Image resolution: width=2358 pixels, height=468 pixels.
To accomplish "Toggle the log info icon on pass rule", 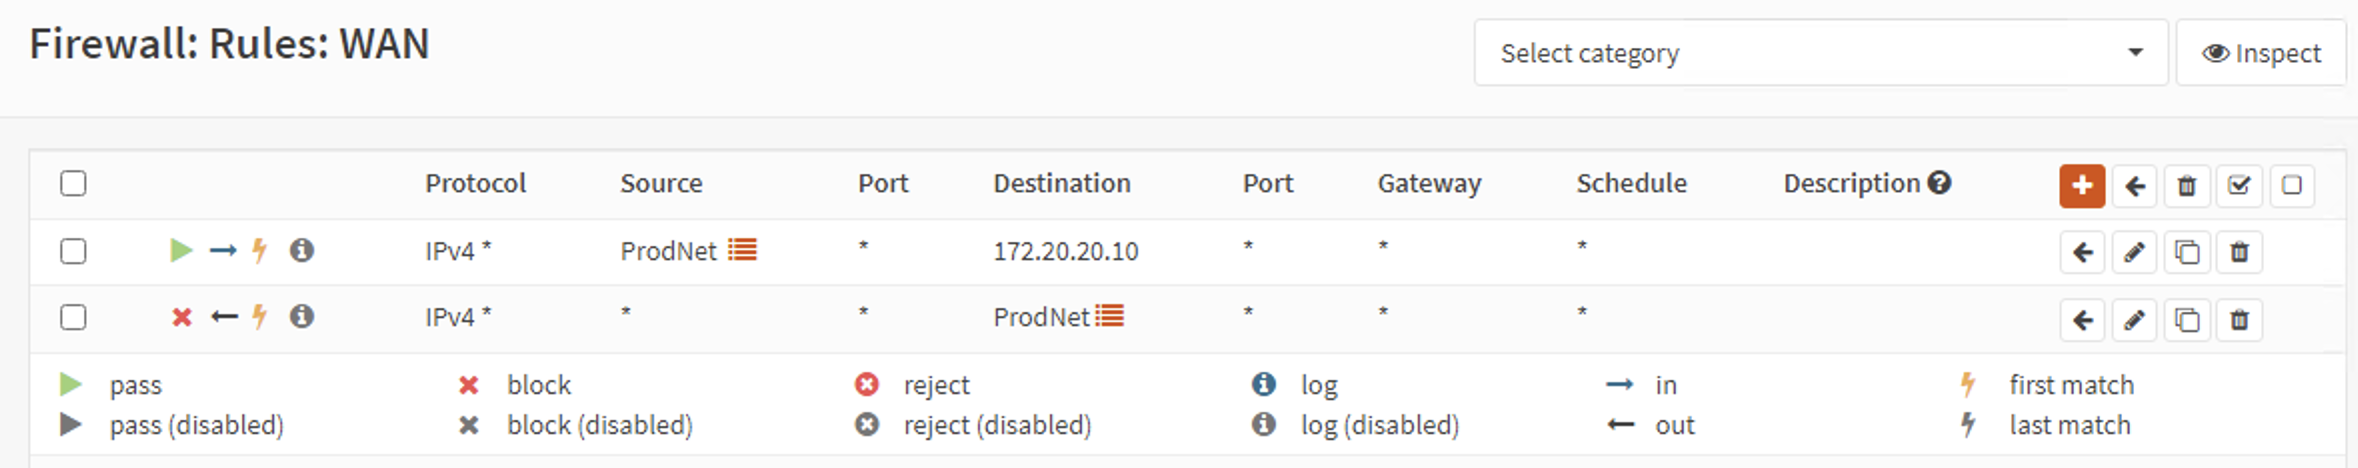I will pos(302,250).
